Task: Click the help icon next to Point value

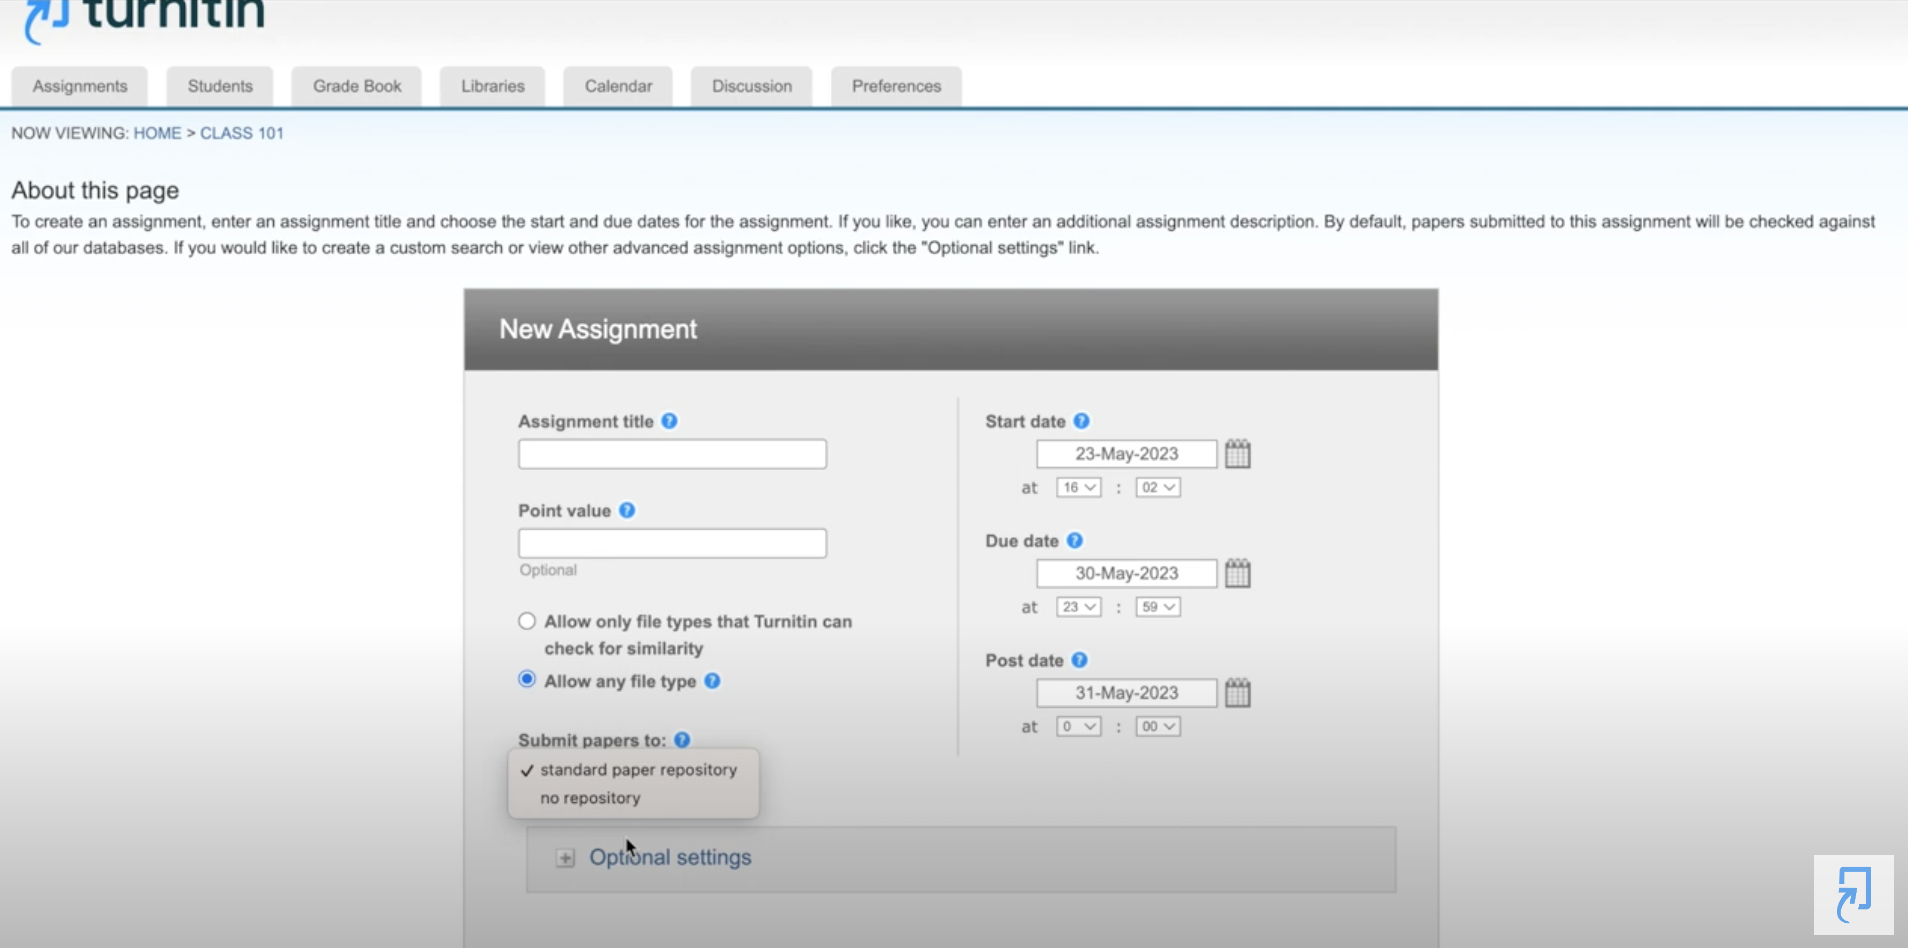Action: (627, 510)
